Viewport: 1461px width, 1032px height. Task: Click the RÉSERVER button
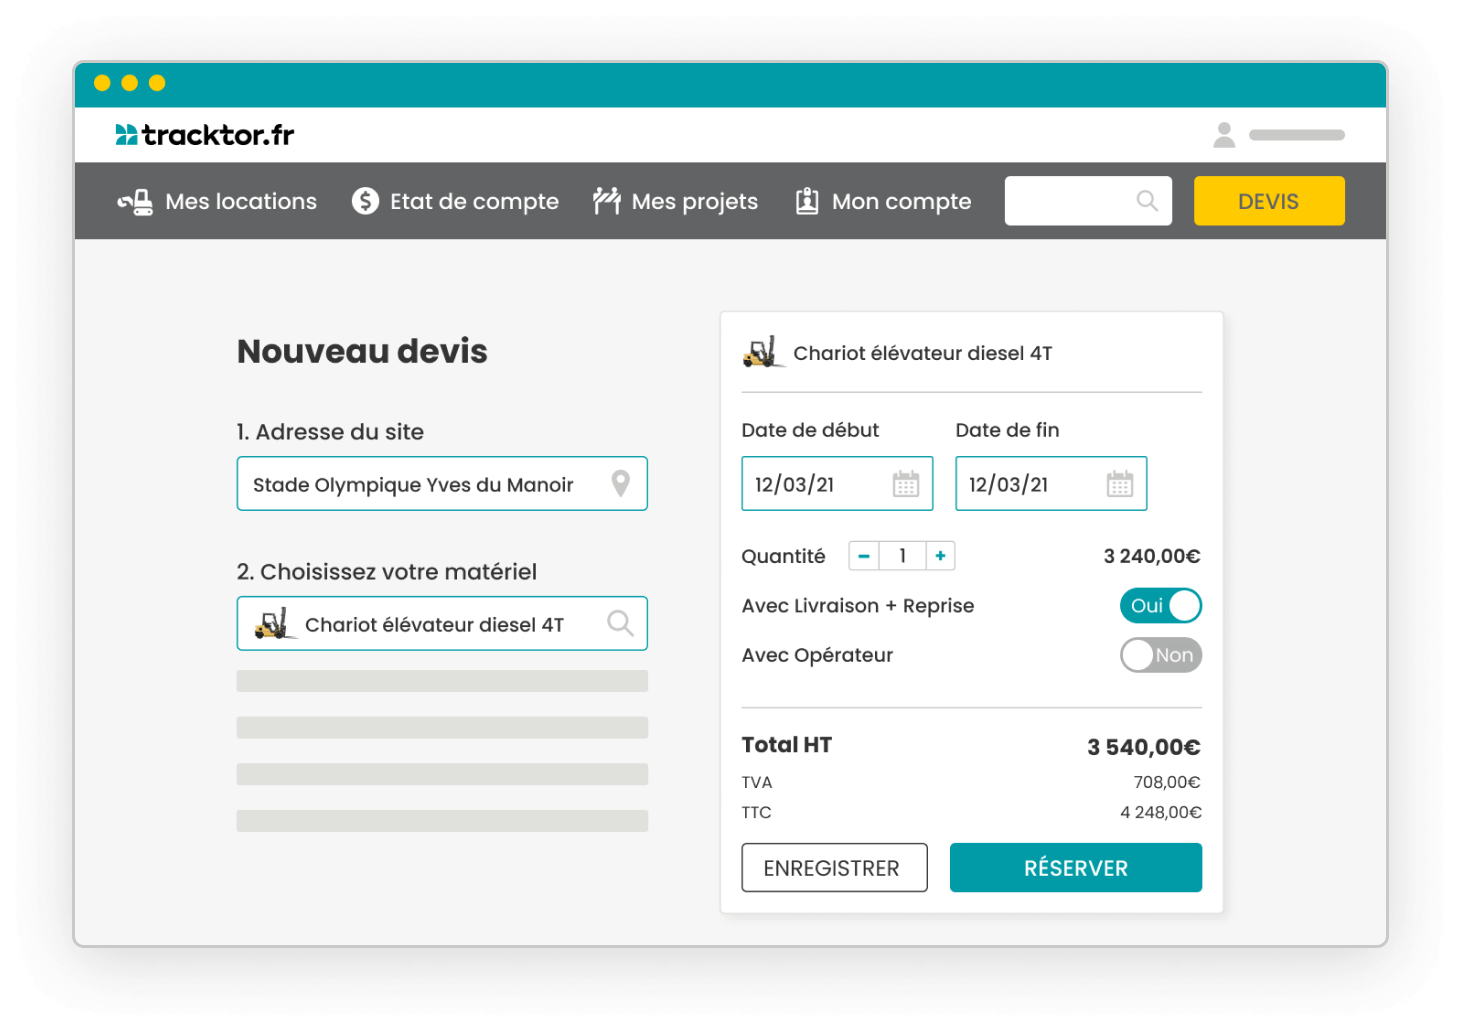tap(1076, 867)
